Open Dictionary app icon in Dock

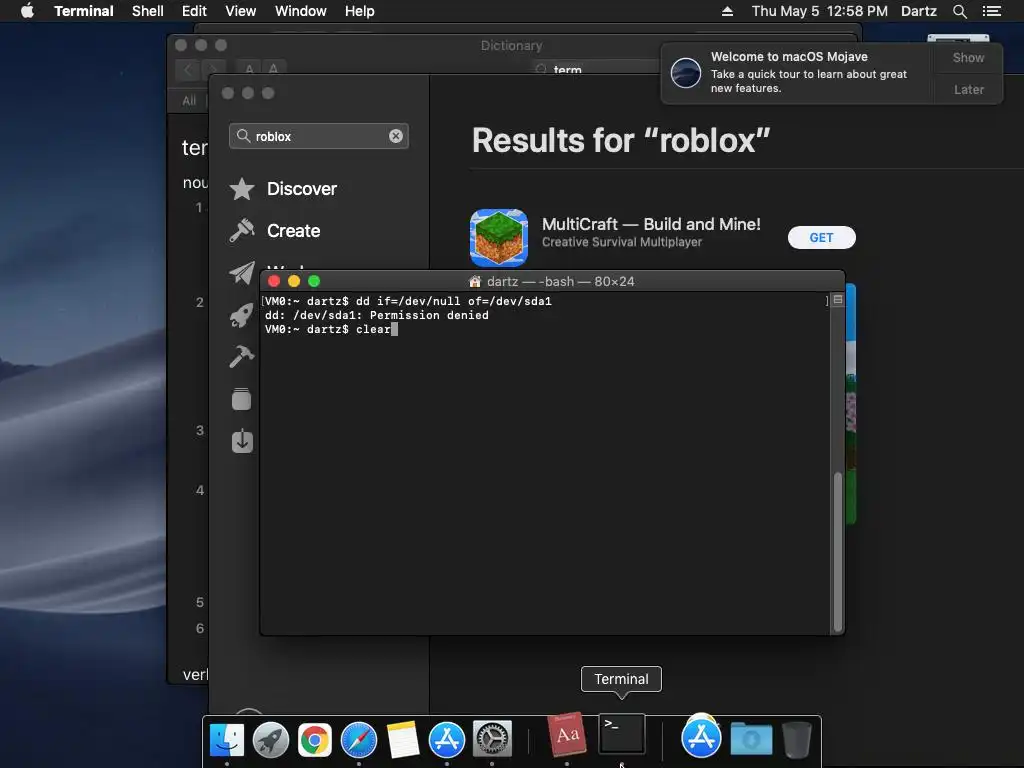(x=566, y=735)
